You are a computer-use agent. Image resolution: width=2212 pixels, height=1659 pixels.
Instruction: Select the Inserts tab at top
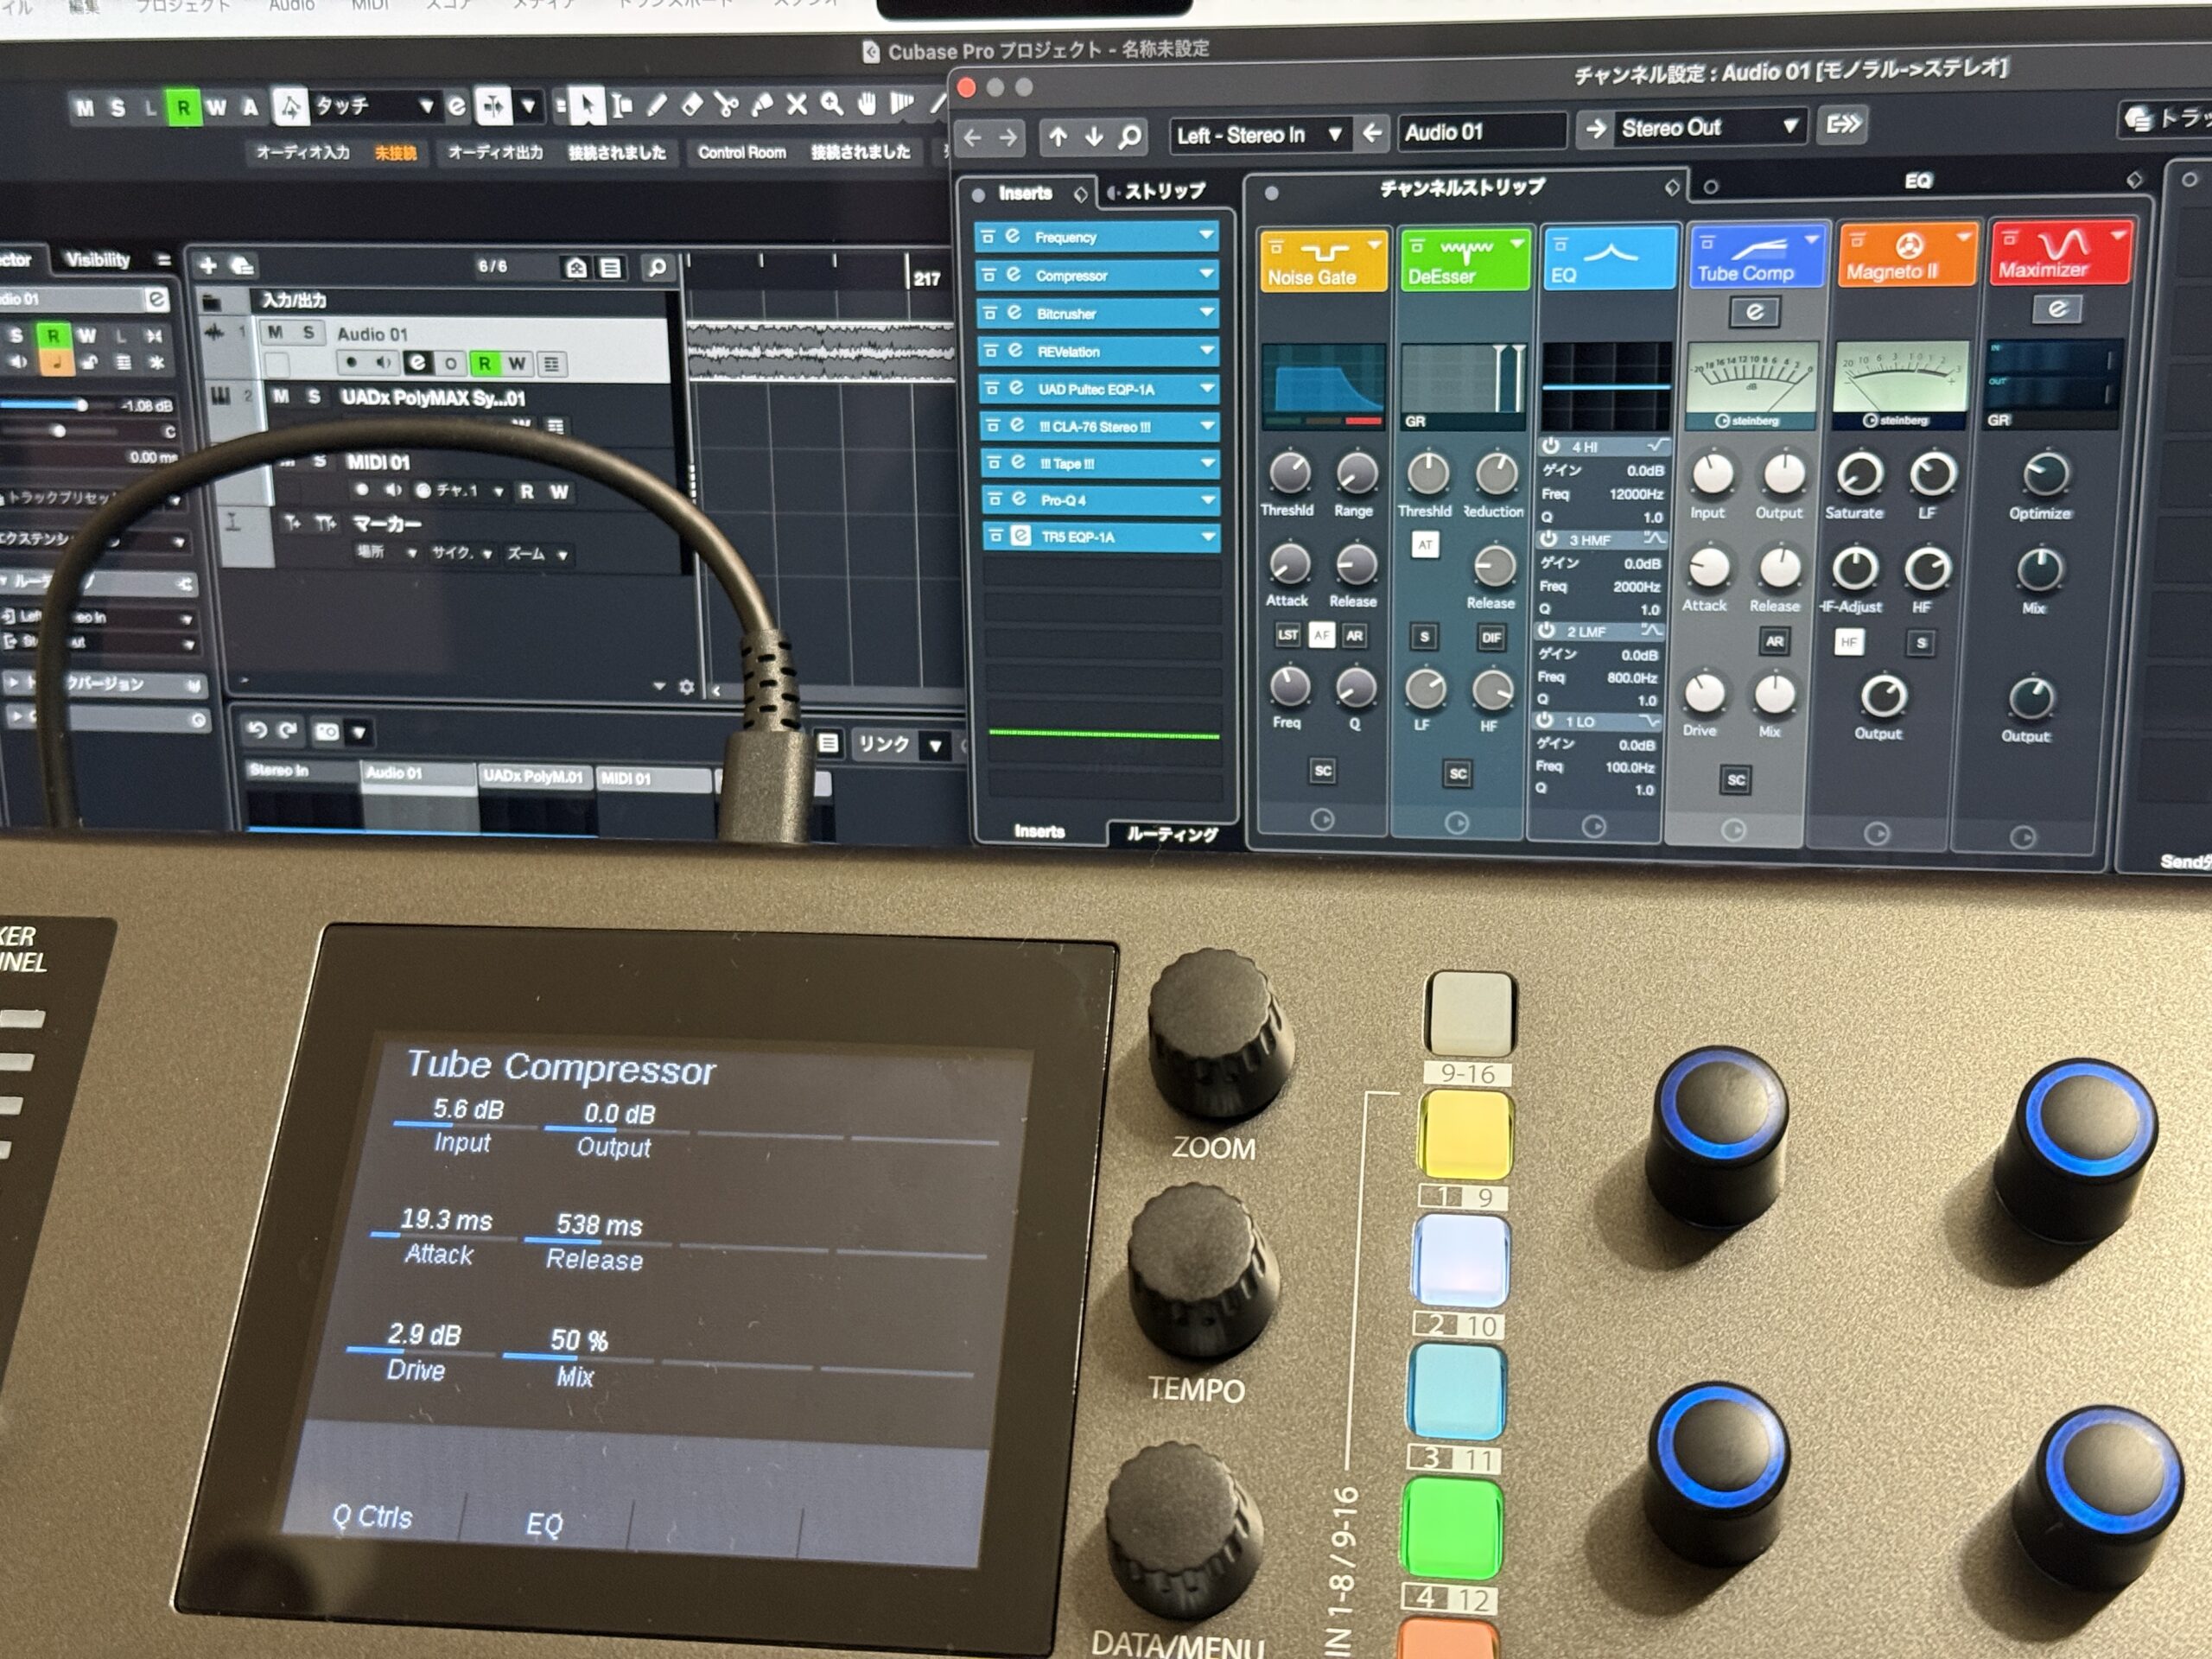pos(1025,193)
